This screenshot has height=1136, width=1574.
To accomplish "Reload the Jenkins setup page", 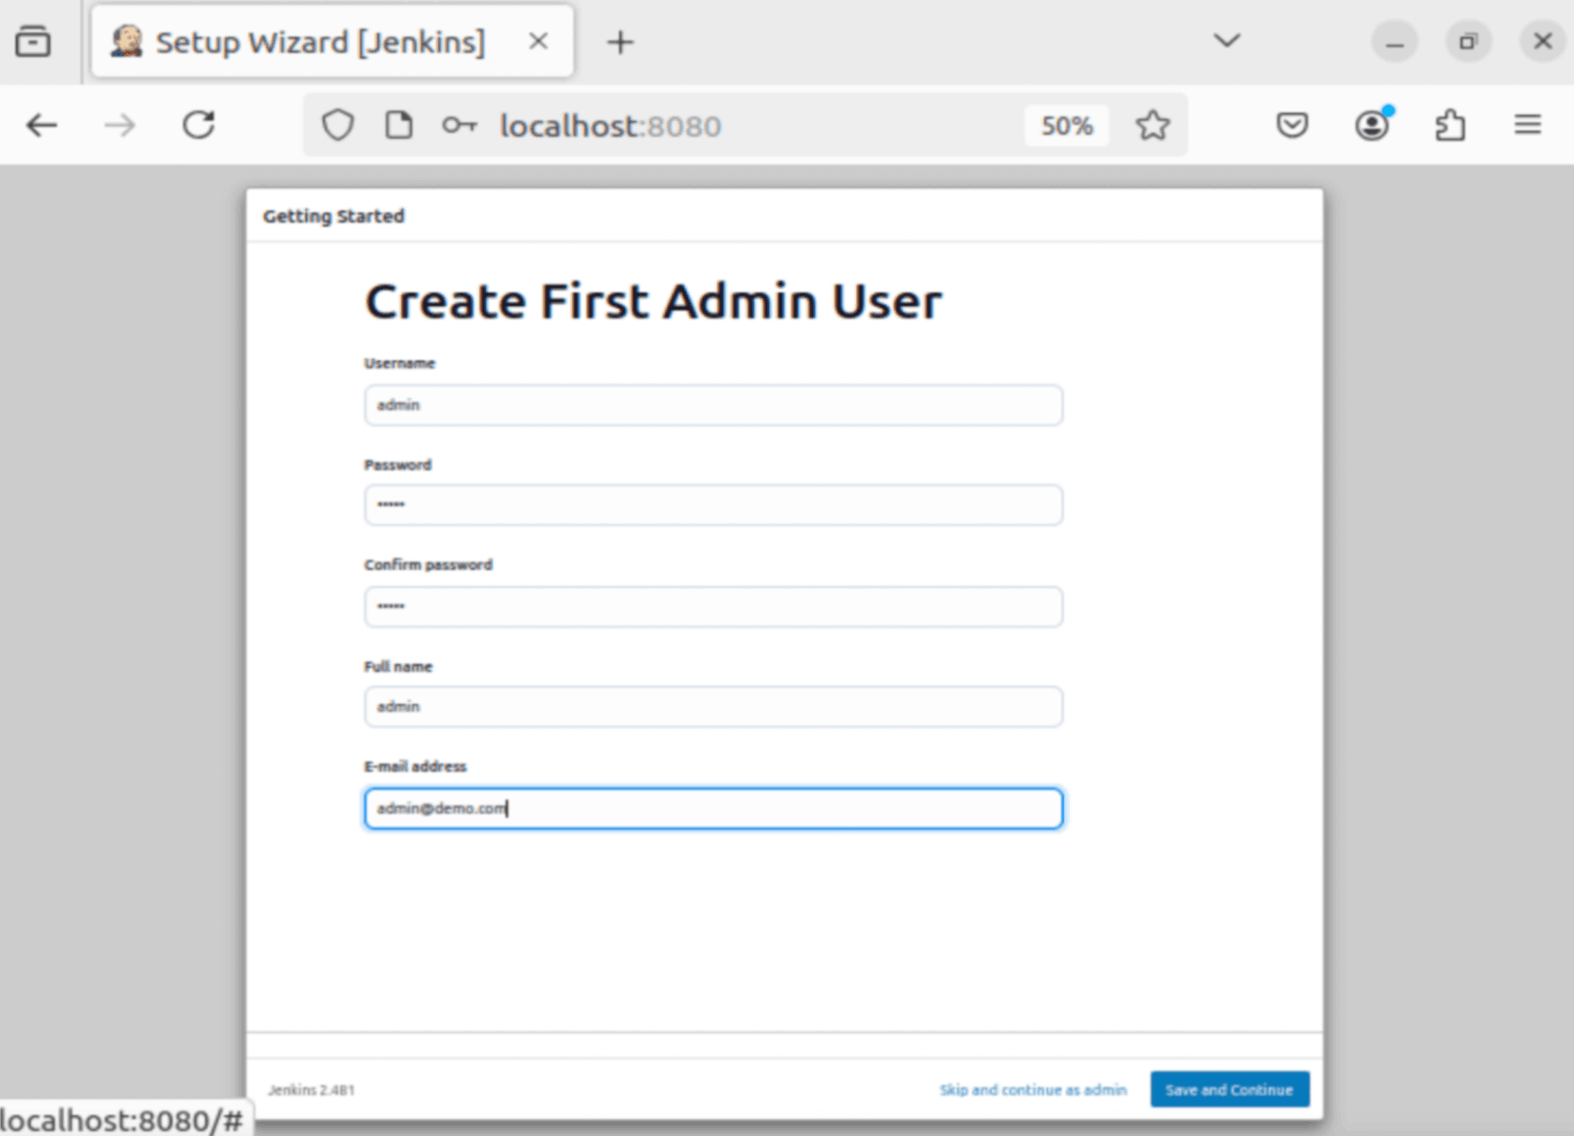I will 198,126.
